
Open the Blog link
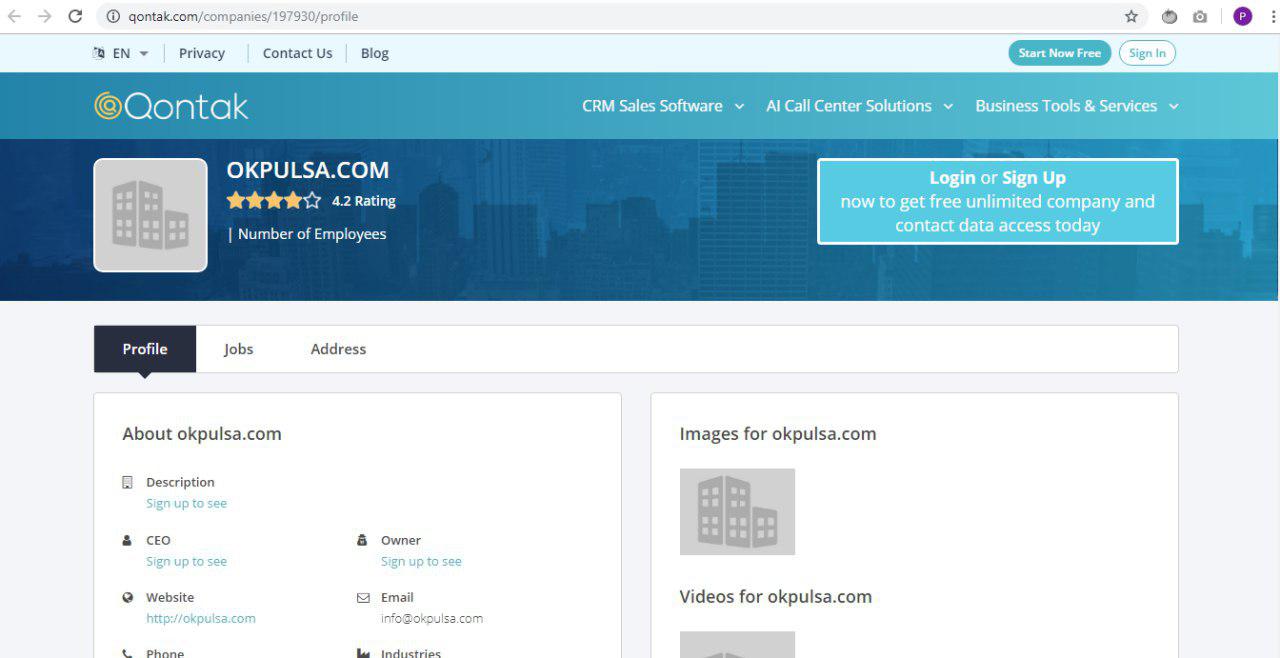pyautogui.click(x=375, y=53)
